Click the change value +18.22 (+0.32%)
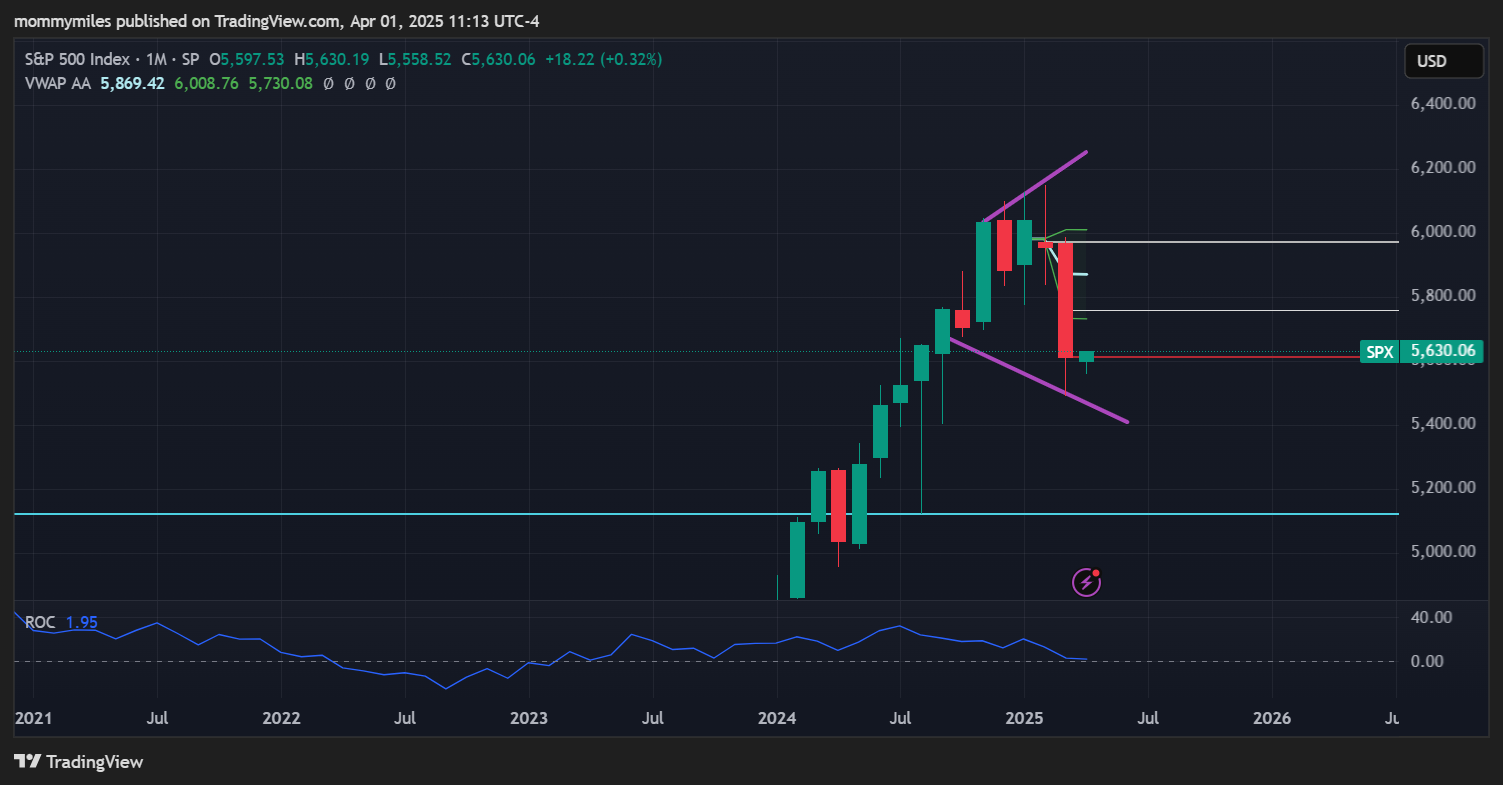 coord(603,60)
